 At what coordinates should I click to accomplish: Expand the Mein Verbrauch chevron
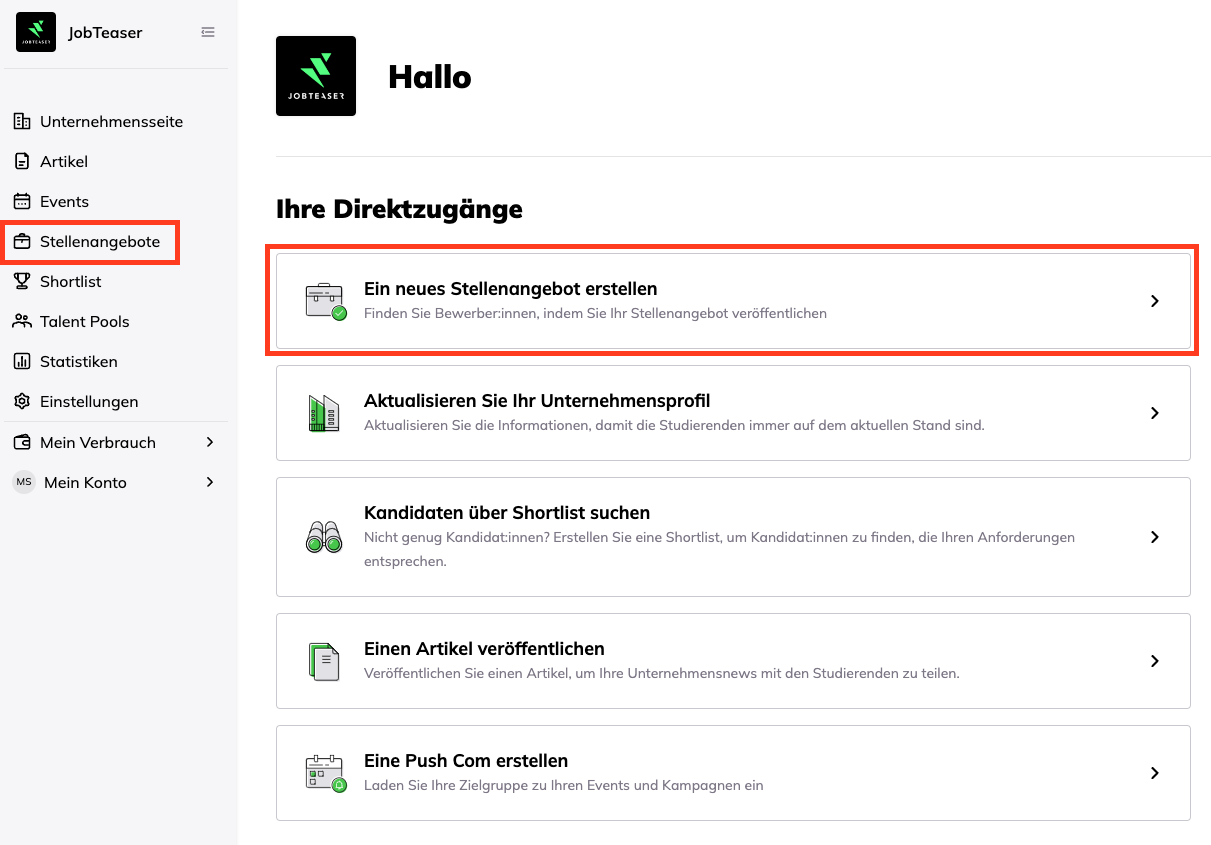(x=209, y=442)
